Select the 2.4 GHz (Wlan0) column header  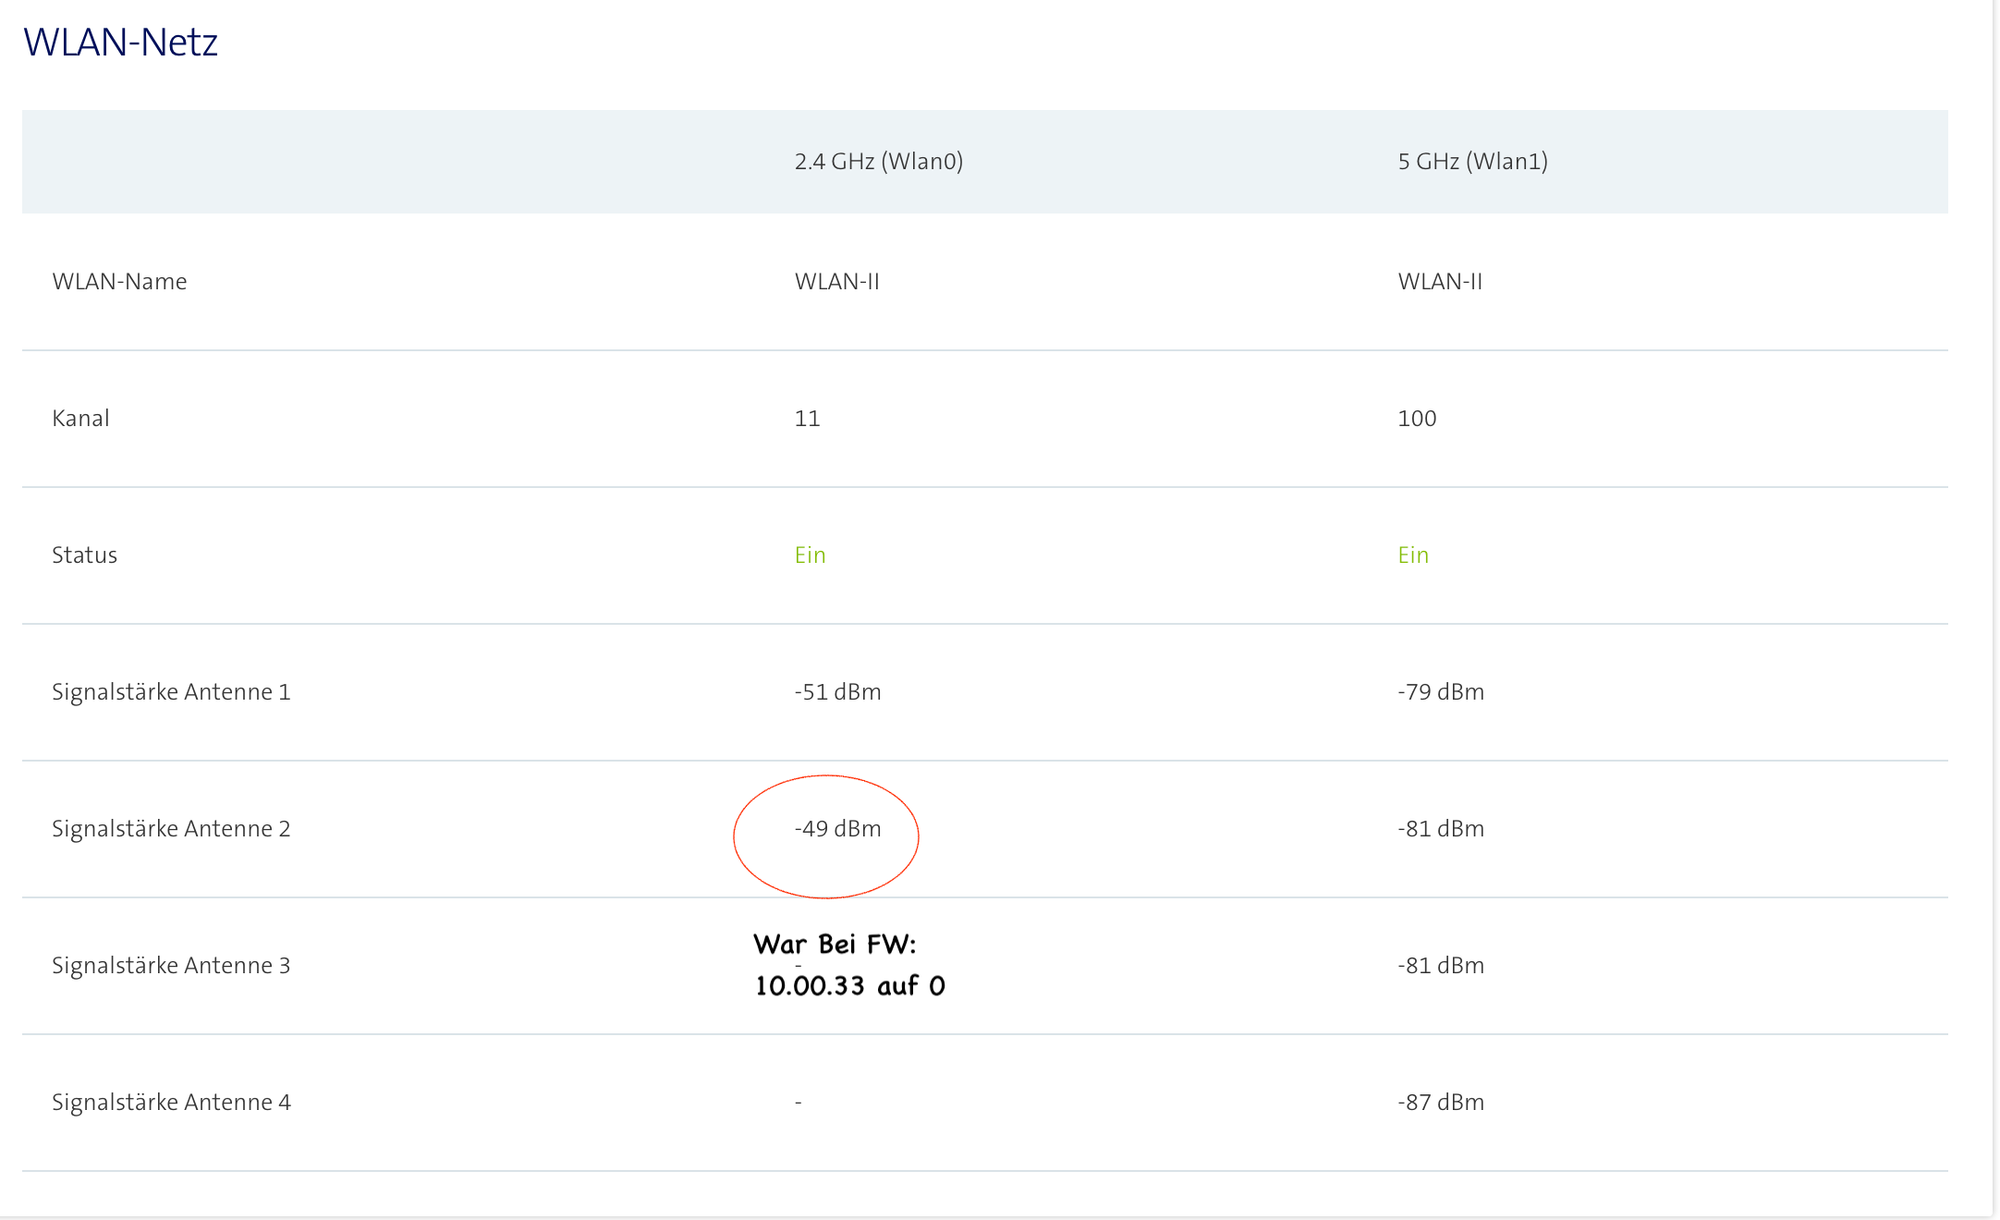[879, 161]
